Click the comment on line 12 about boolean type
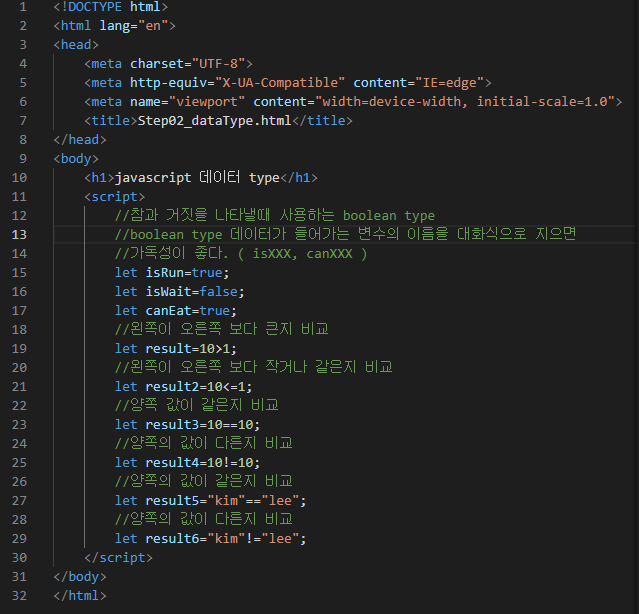The height and width of the screenshot is (614, 639). [x=275, y=215]
